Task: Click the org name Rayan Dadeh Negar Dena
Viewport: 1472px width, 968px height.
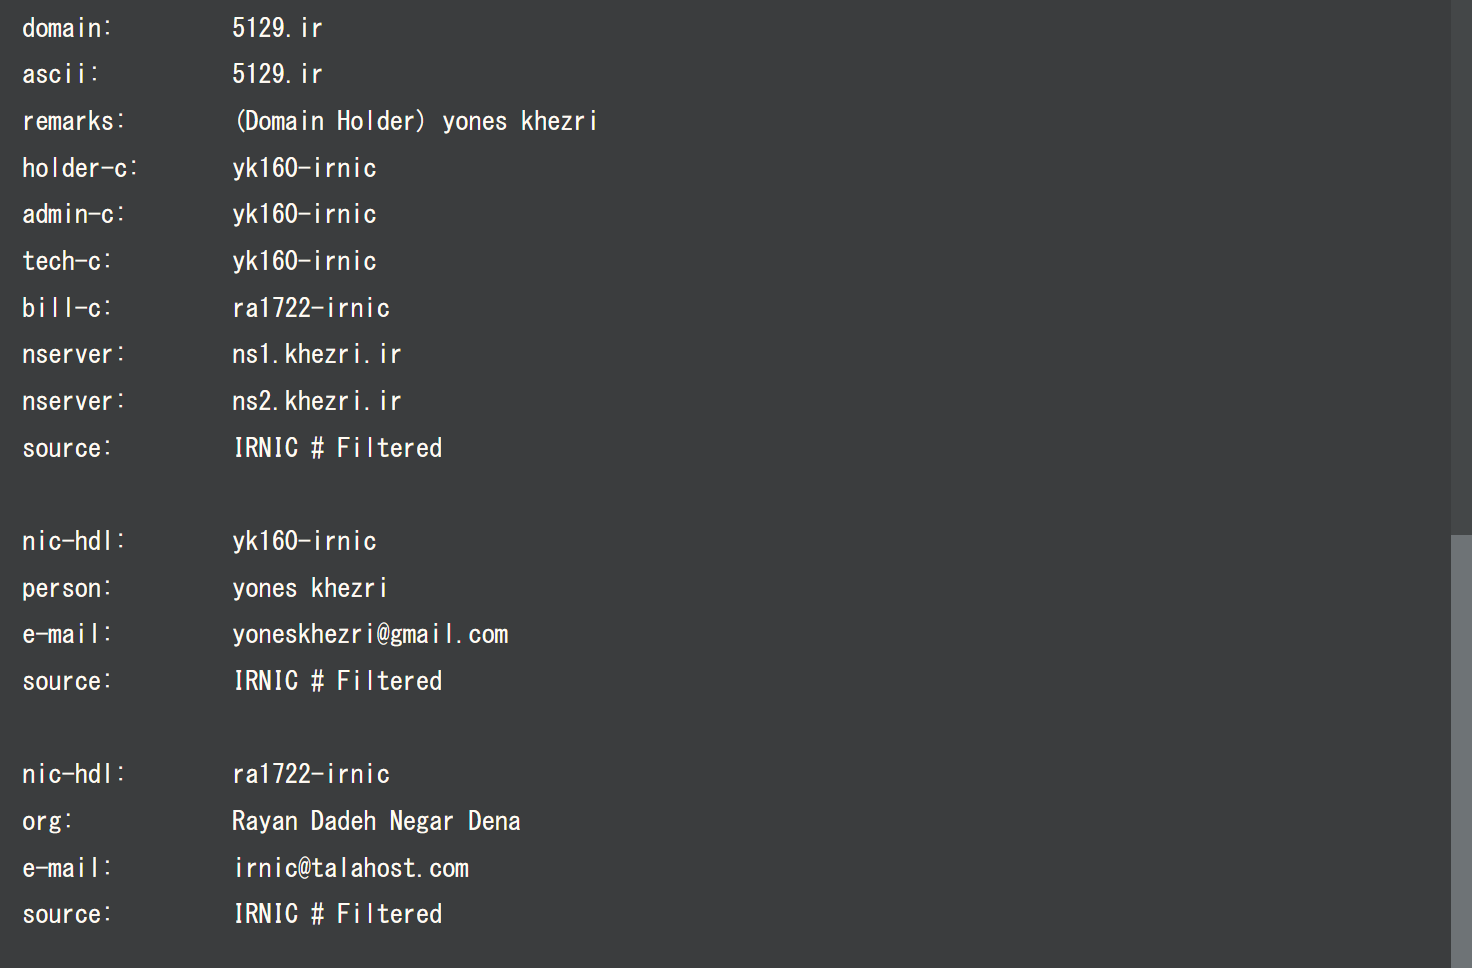Action: 376,821
